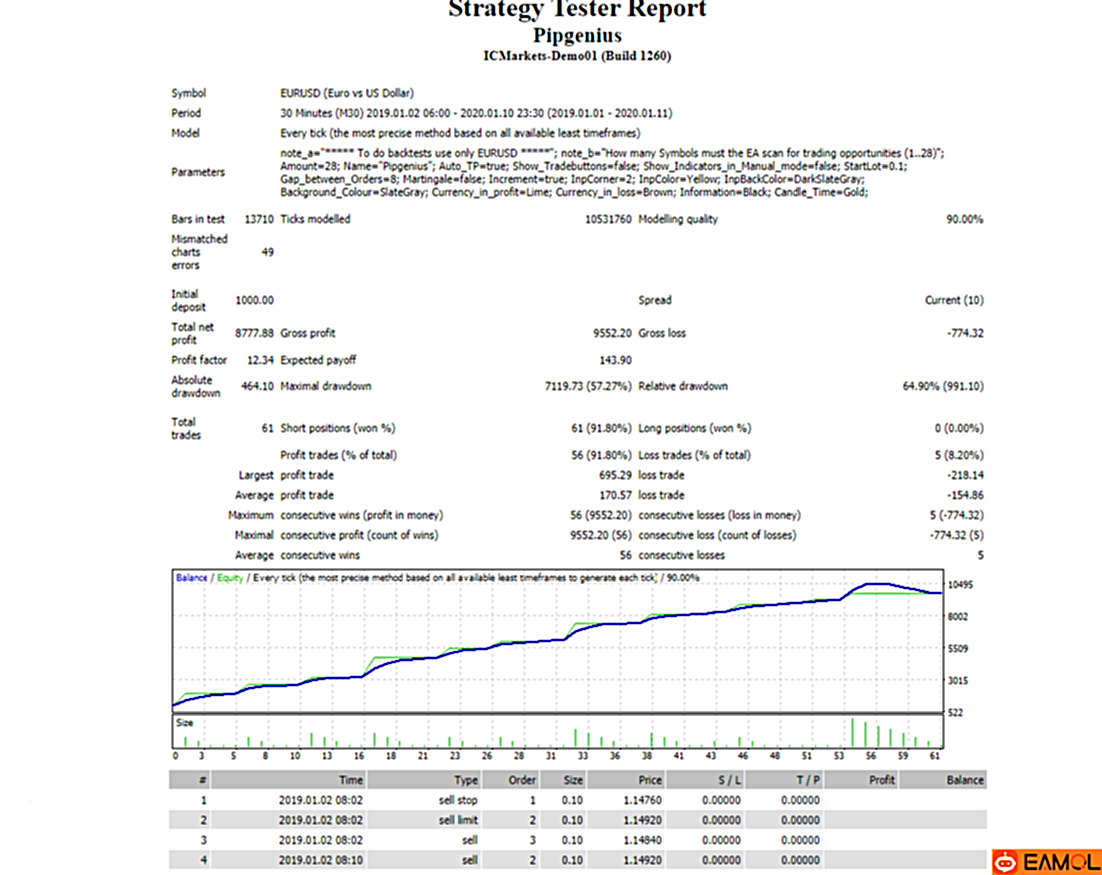Click the 10495 value on chart axis

[960, 585]
